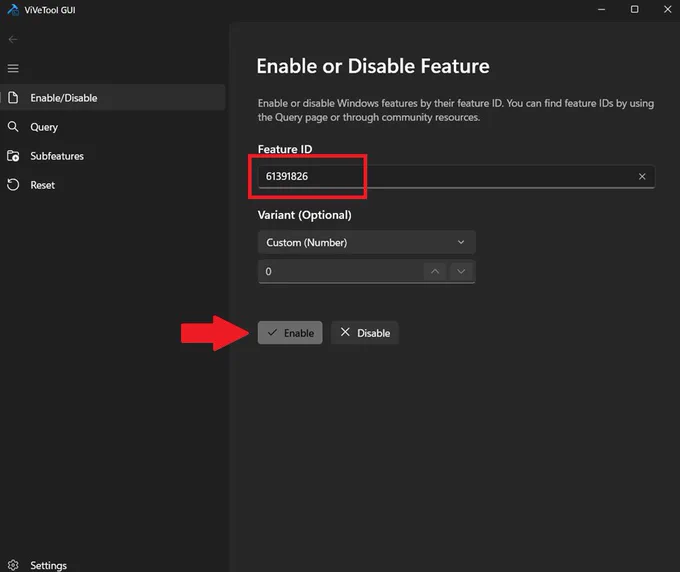680x572 pixels.
Task: Open the Query page
Action: point(113,127)
